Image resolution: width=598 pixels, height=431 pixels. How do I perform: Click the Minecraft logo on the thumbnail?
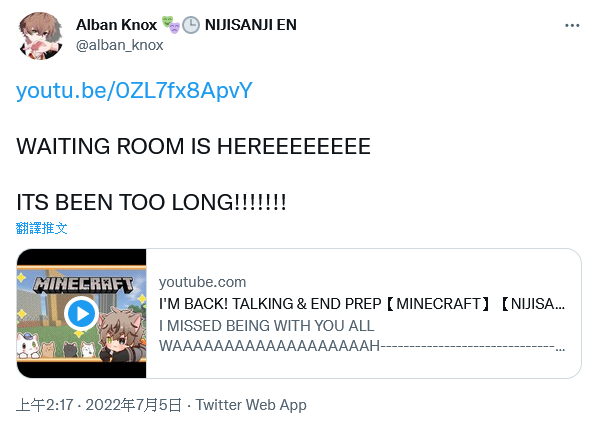tap(83, 285)
